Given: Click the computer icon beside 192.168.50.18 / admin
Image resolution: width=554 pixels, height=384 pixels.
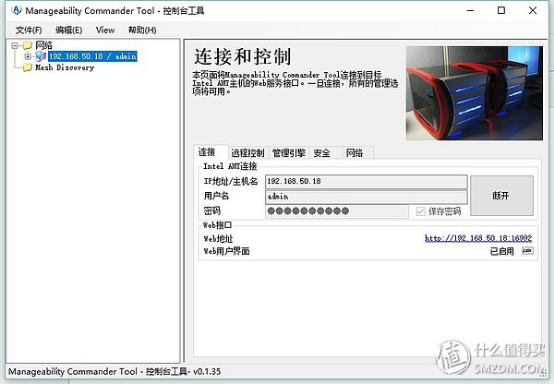Looking at the screenshot, I should [x=41, y=56].
